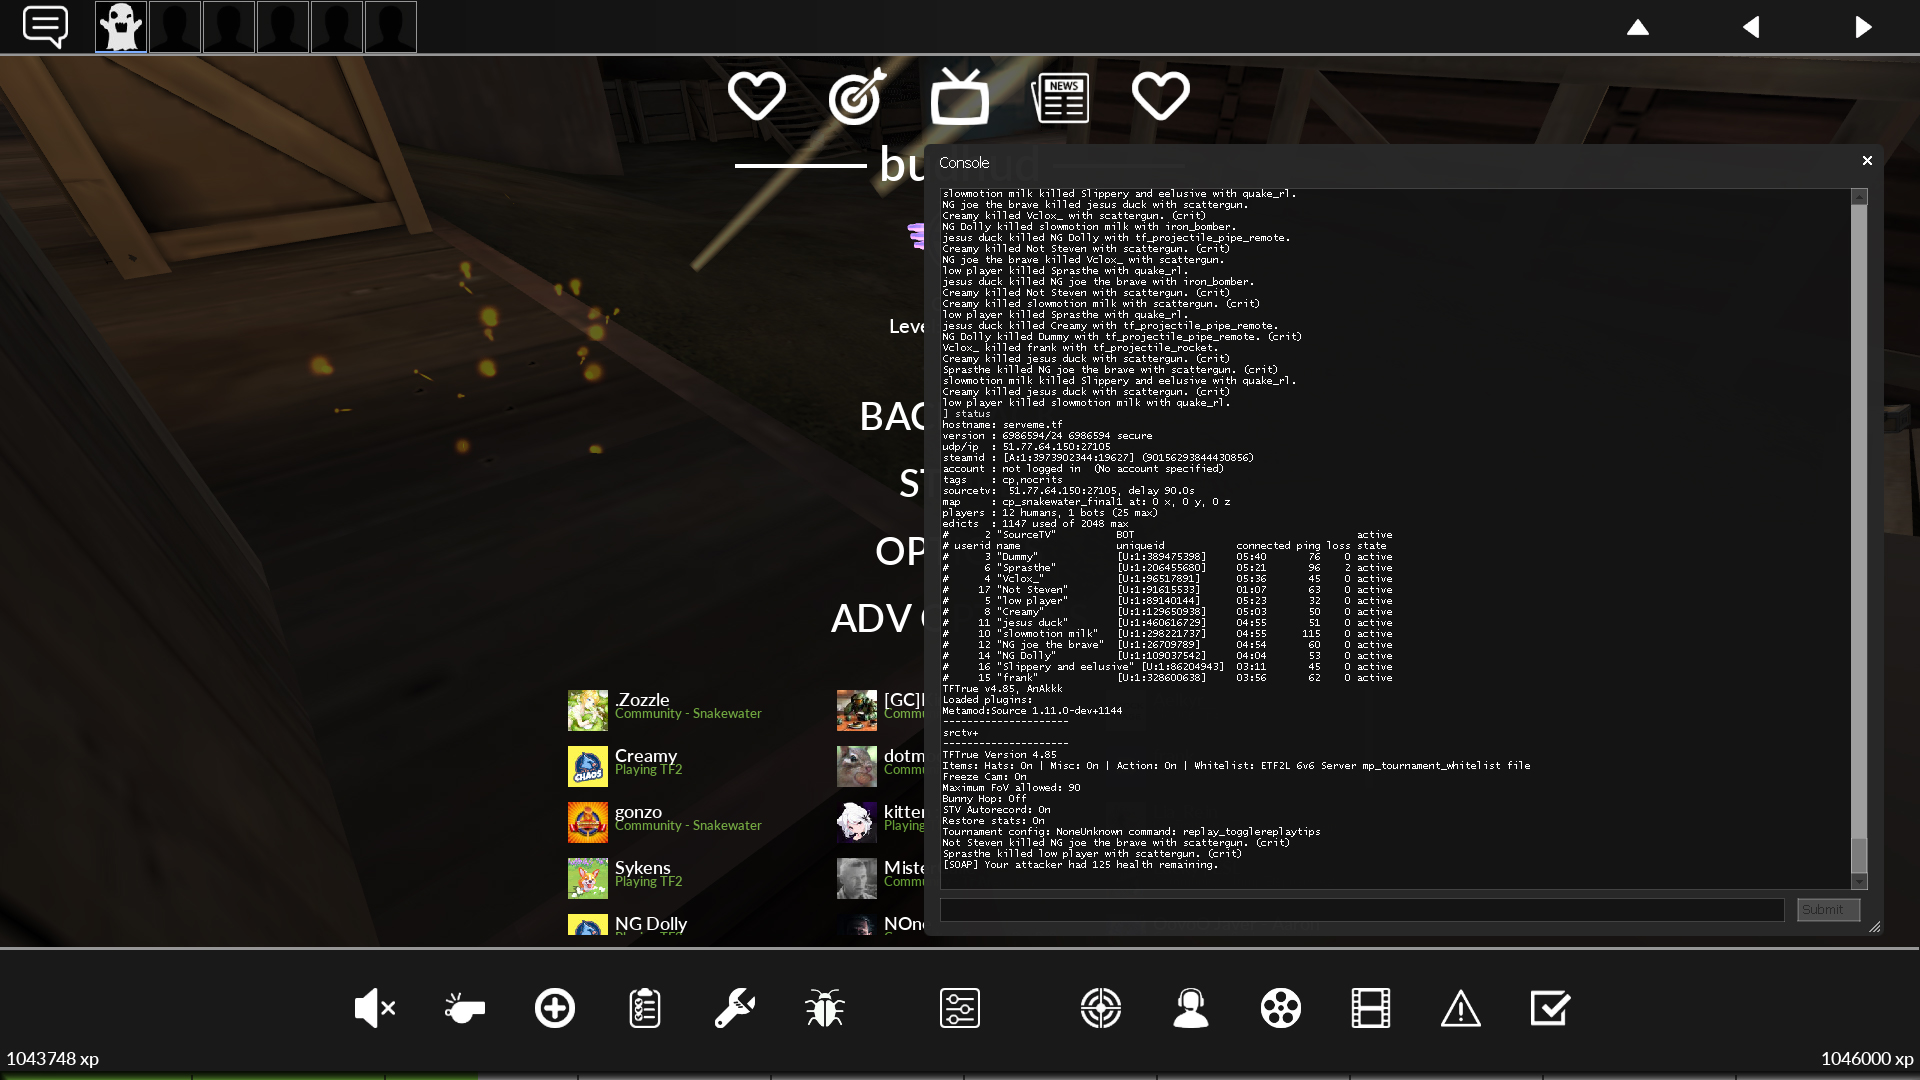Click the plus circle icon

click(555, 1008)
